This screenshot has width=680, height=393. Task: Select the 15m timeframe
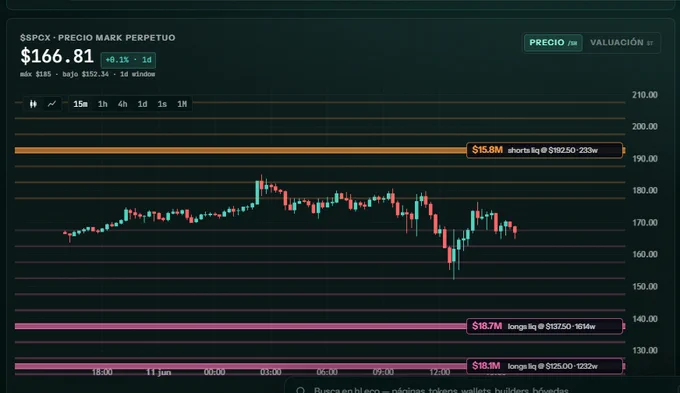80,104
